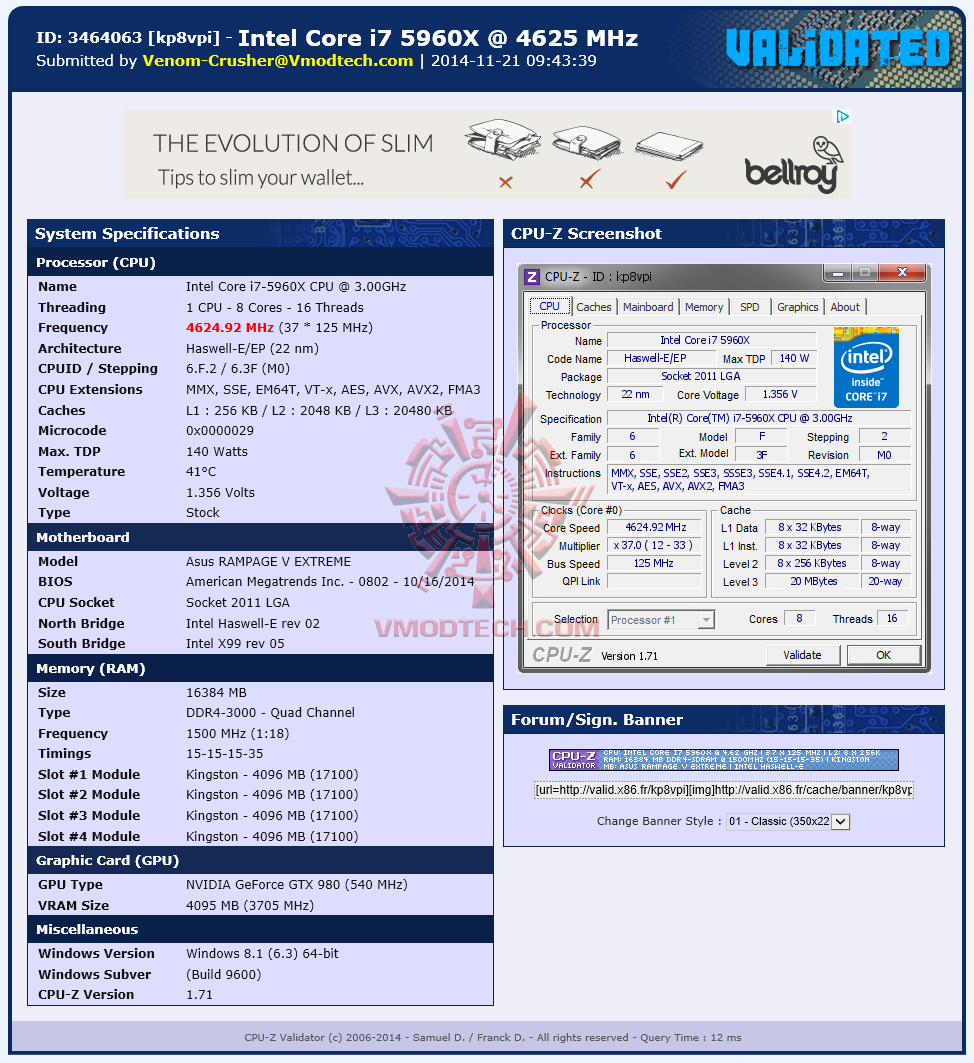This screenshot has height=1063, width=974.
Task: Click the Level 2 8 x 256 KBytes value
Action: coord(811,563)
